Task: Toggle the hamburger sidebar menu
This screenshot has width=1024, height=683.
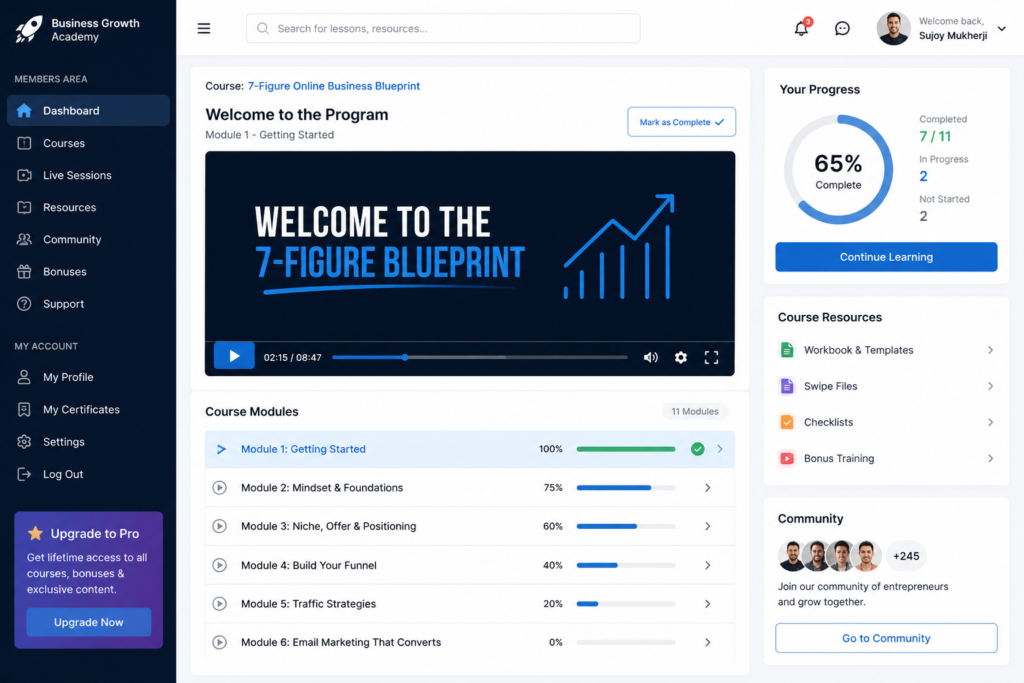Action: [x=204, y=29]
